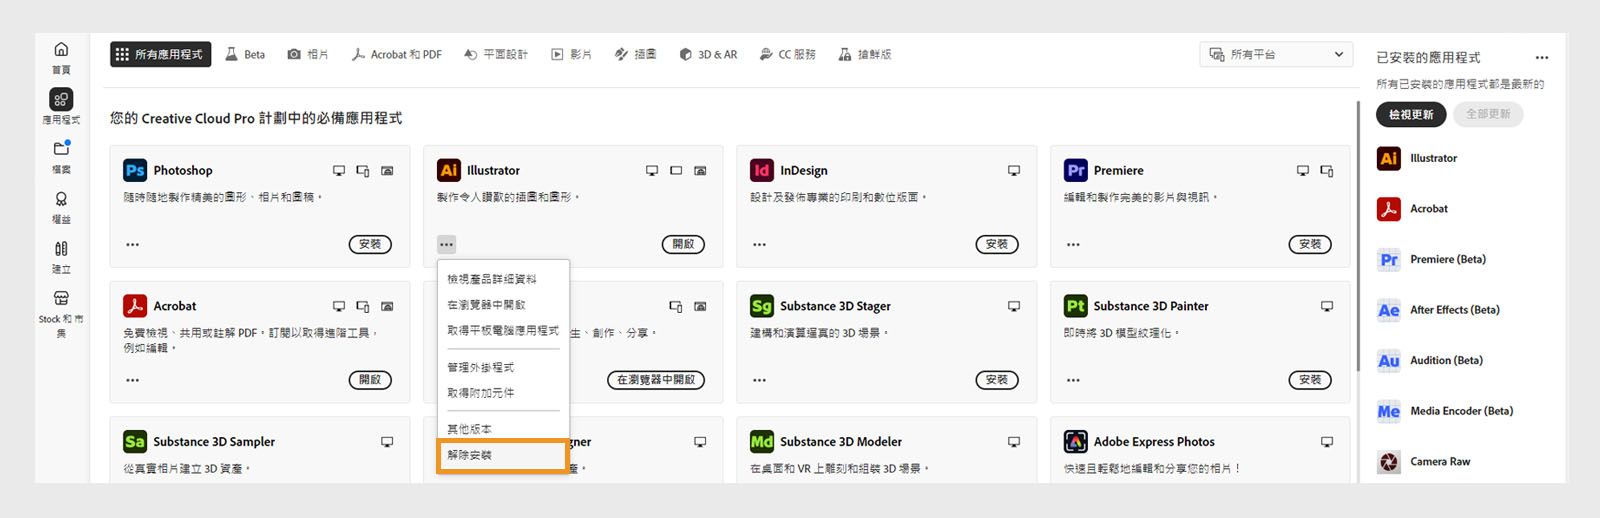Select the 所有應用程式 category tab

click(160, 54)
